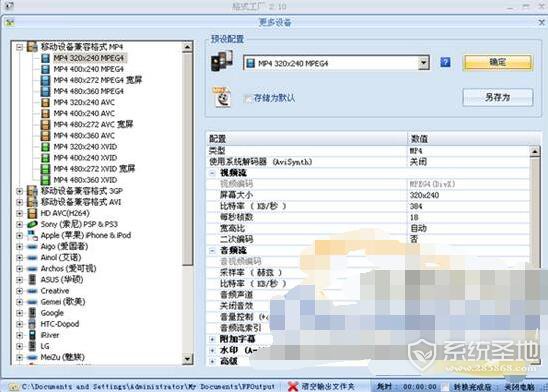548x392 pixels.
Task: Click the 确定 button
Action: (498, 63)
